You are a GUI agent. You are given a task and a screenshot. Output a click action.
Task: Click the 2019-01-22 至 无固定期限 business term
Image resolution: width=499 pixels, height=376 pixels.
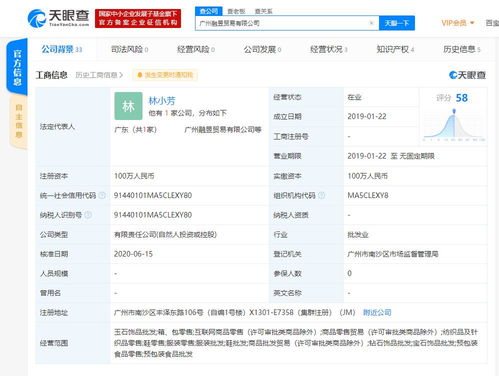pos(391,156)
